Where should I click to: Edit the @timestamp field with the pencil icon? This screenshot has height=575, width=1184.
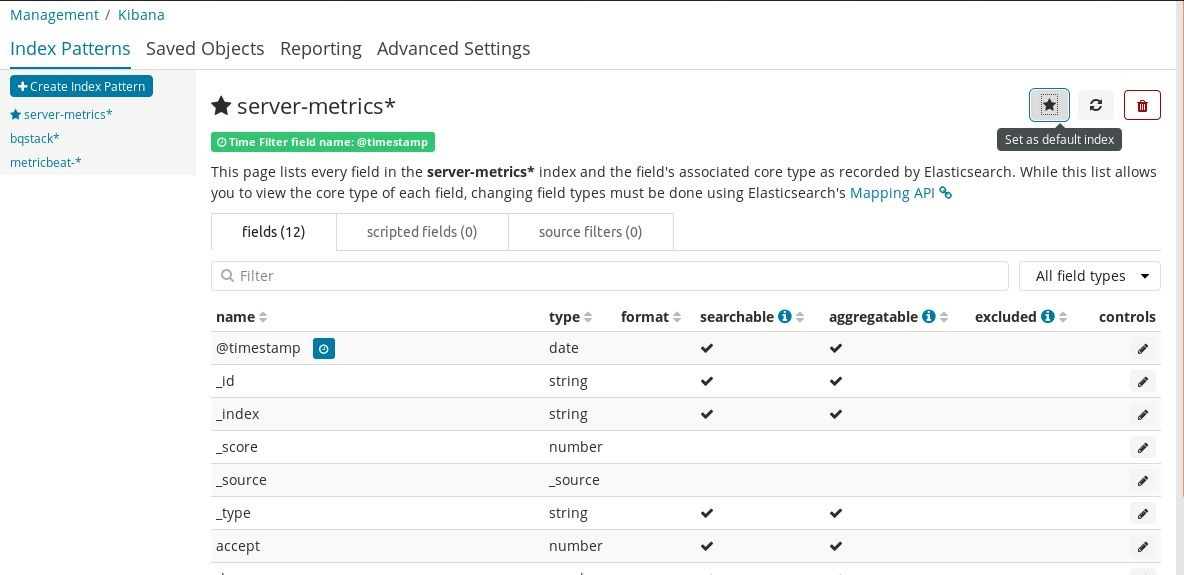coord(1142,348)
